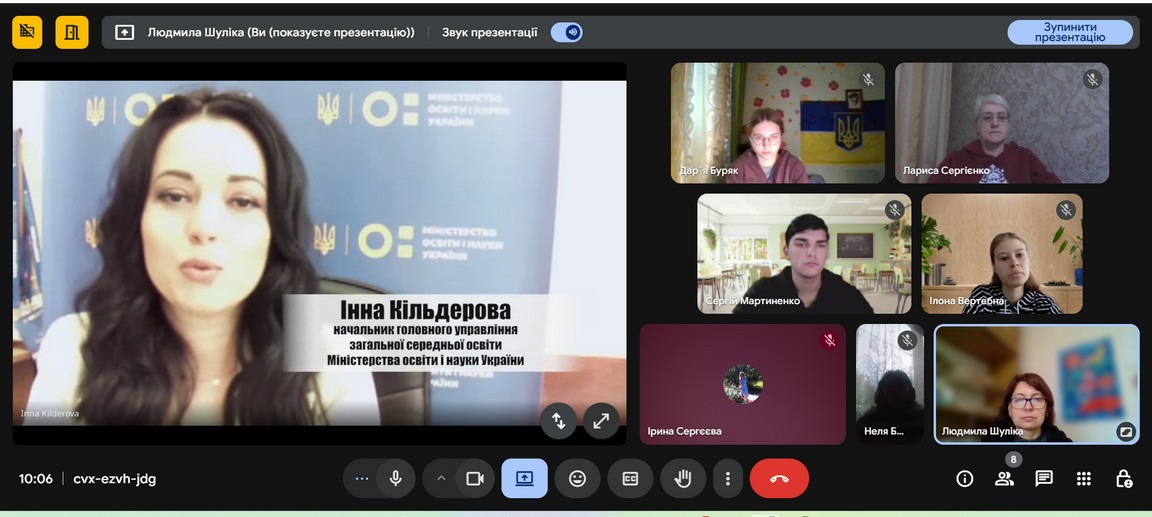1152x517 pixels.
Task: Click the Зупинити презентацію button
Action: click(1069, 32)
